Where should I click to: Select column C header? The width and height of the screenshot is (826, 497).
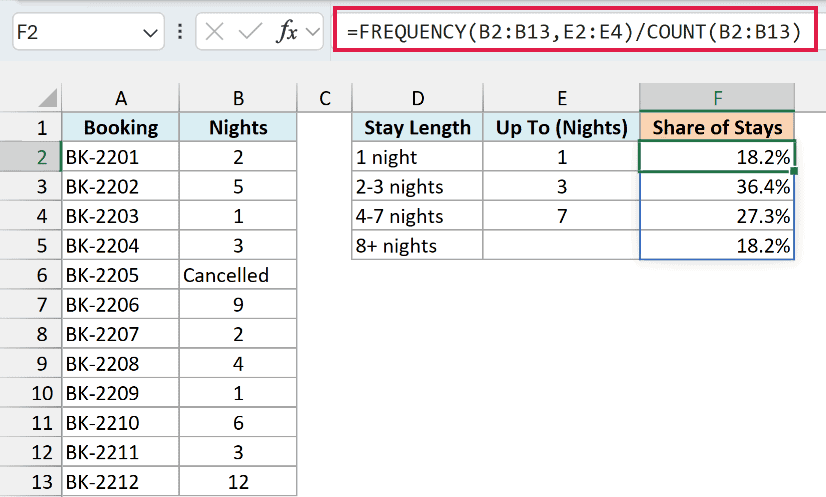coord(324,98)
